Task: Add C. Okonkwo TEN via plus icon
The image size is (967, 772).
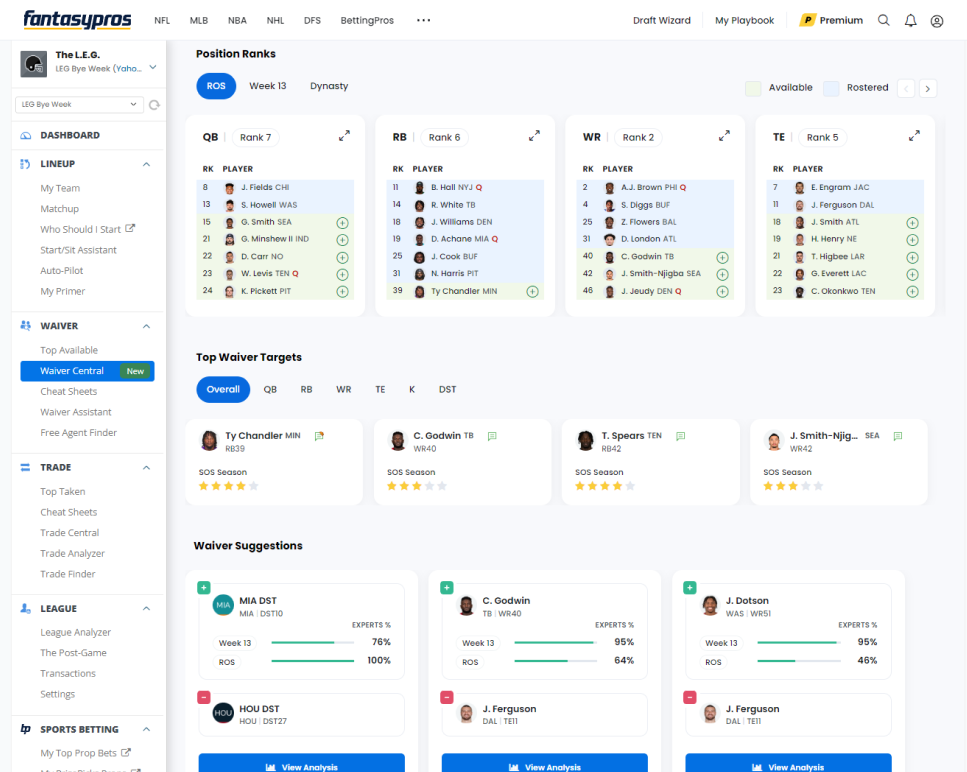Action: pyautogui.click(x=912, y=292)
